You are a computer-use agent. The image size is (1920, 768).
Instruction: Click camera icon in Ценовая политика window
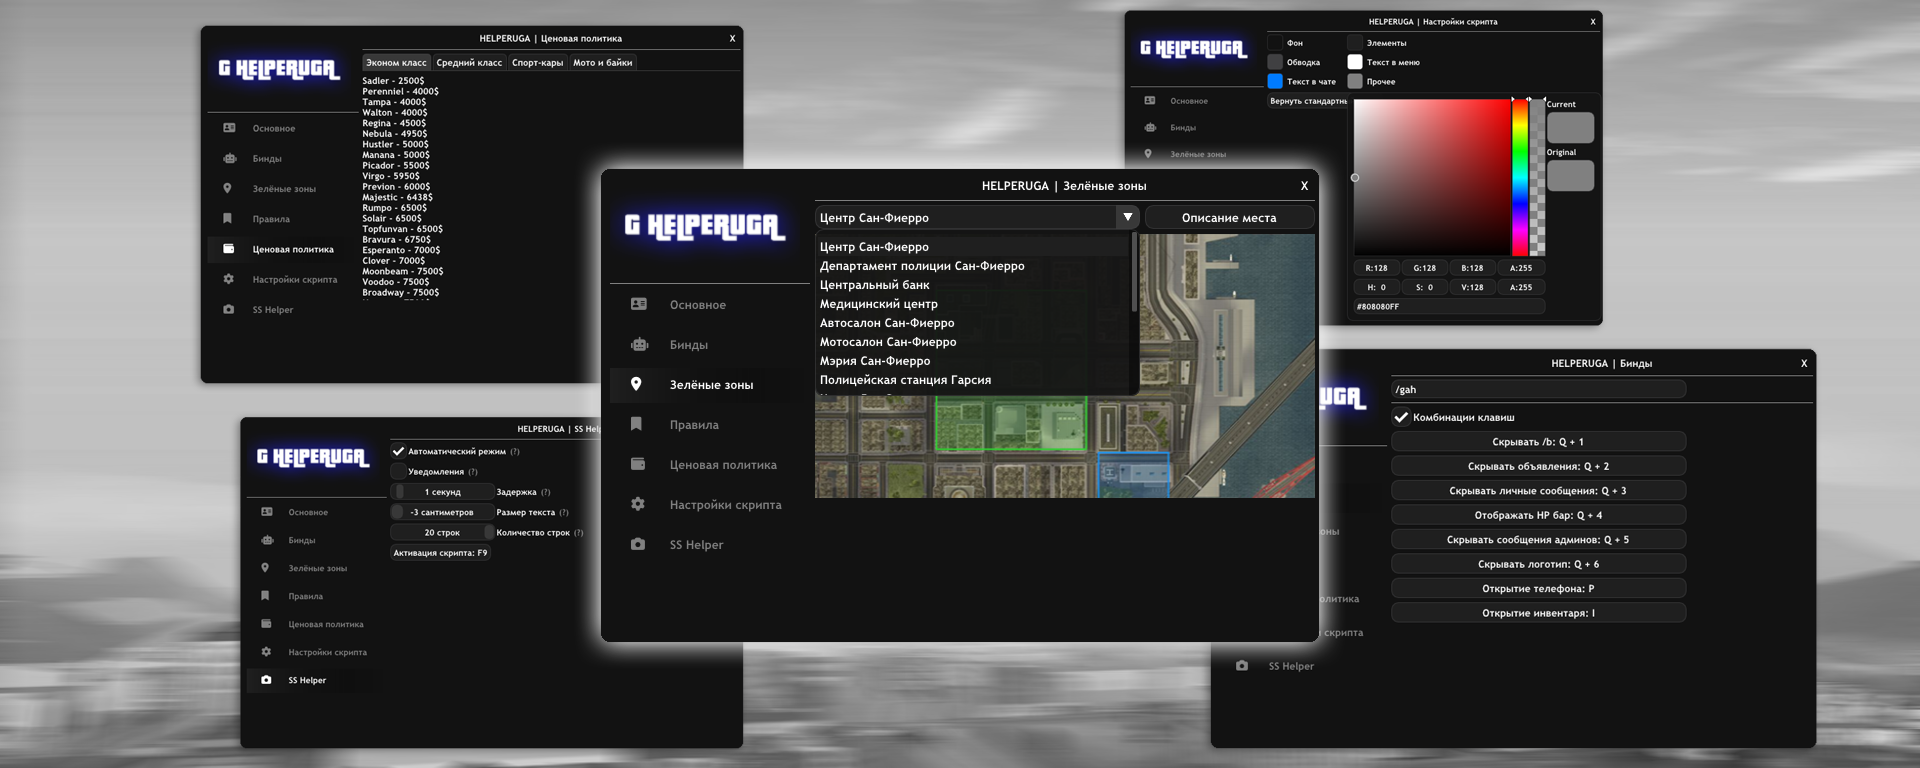click(x=228, y=309)
